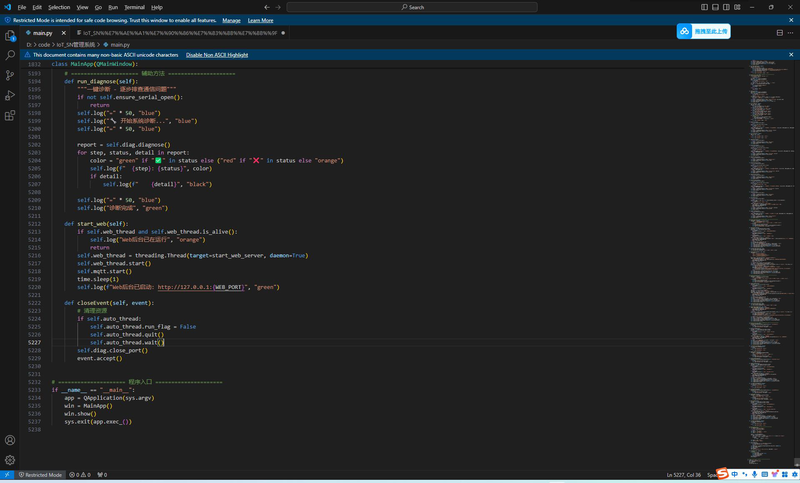Viewport: 800px width, 483px height.
Task: Click the Sogou microphone voice input icon
Action: (x=755, y=474)
